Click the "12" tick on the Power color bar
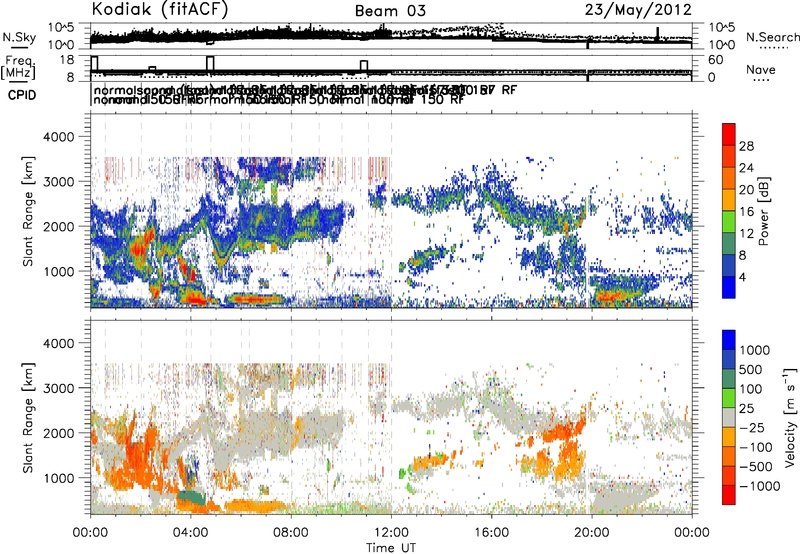Screen dimensions: 800x554 click(x=746, y=234)
